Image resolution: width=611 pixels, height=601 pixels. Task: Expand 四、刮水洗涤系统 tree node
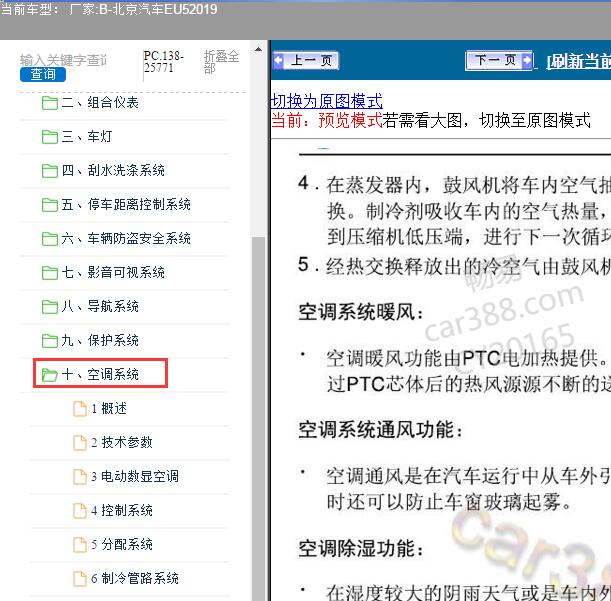(x=113, y=171)
